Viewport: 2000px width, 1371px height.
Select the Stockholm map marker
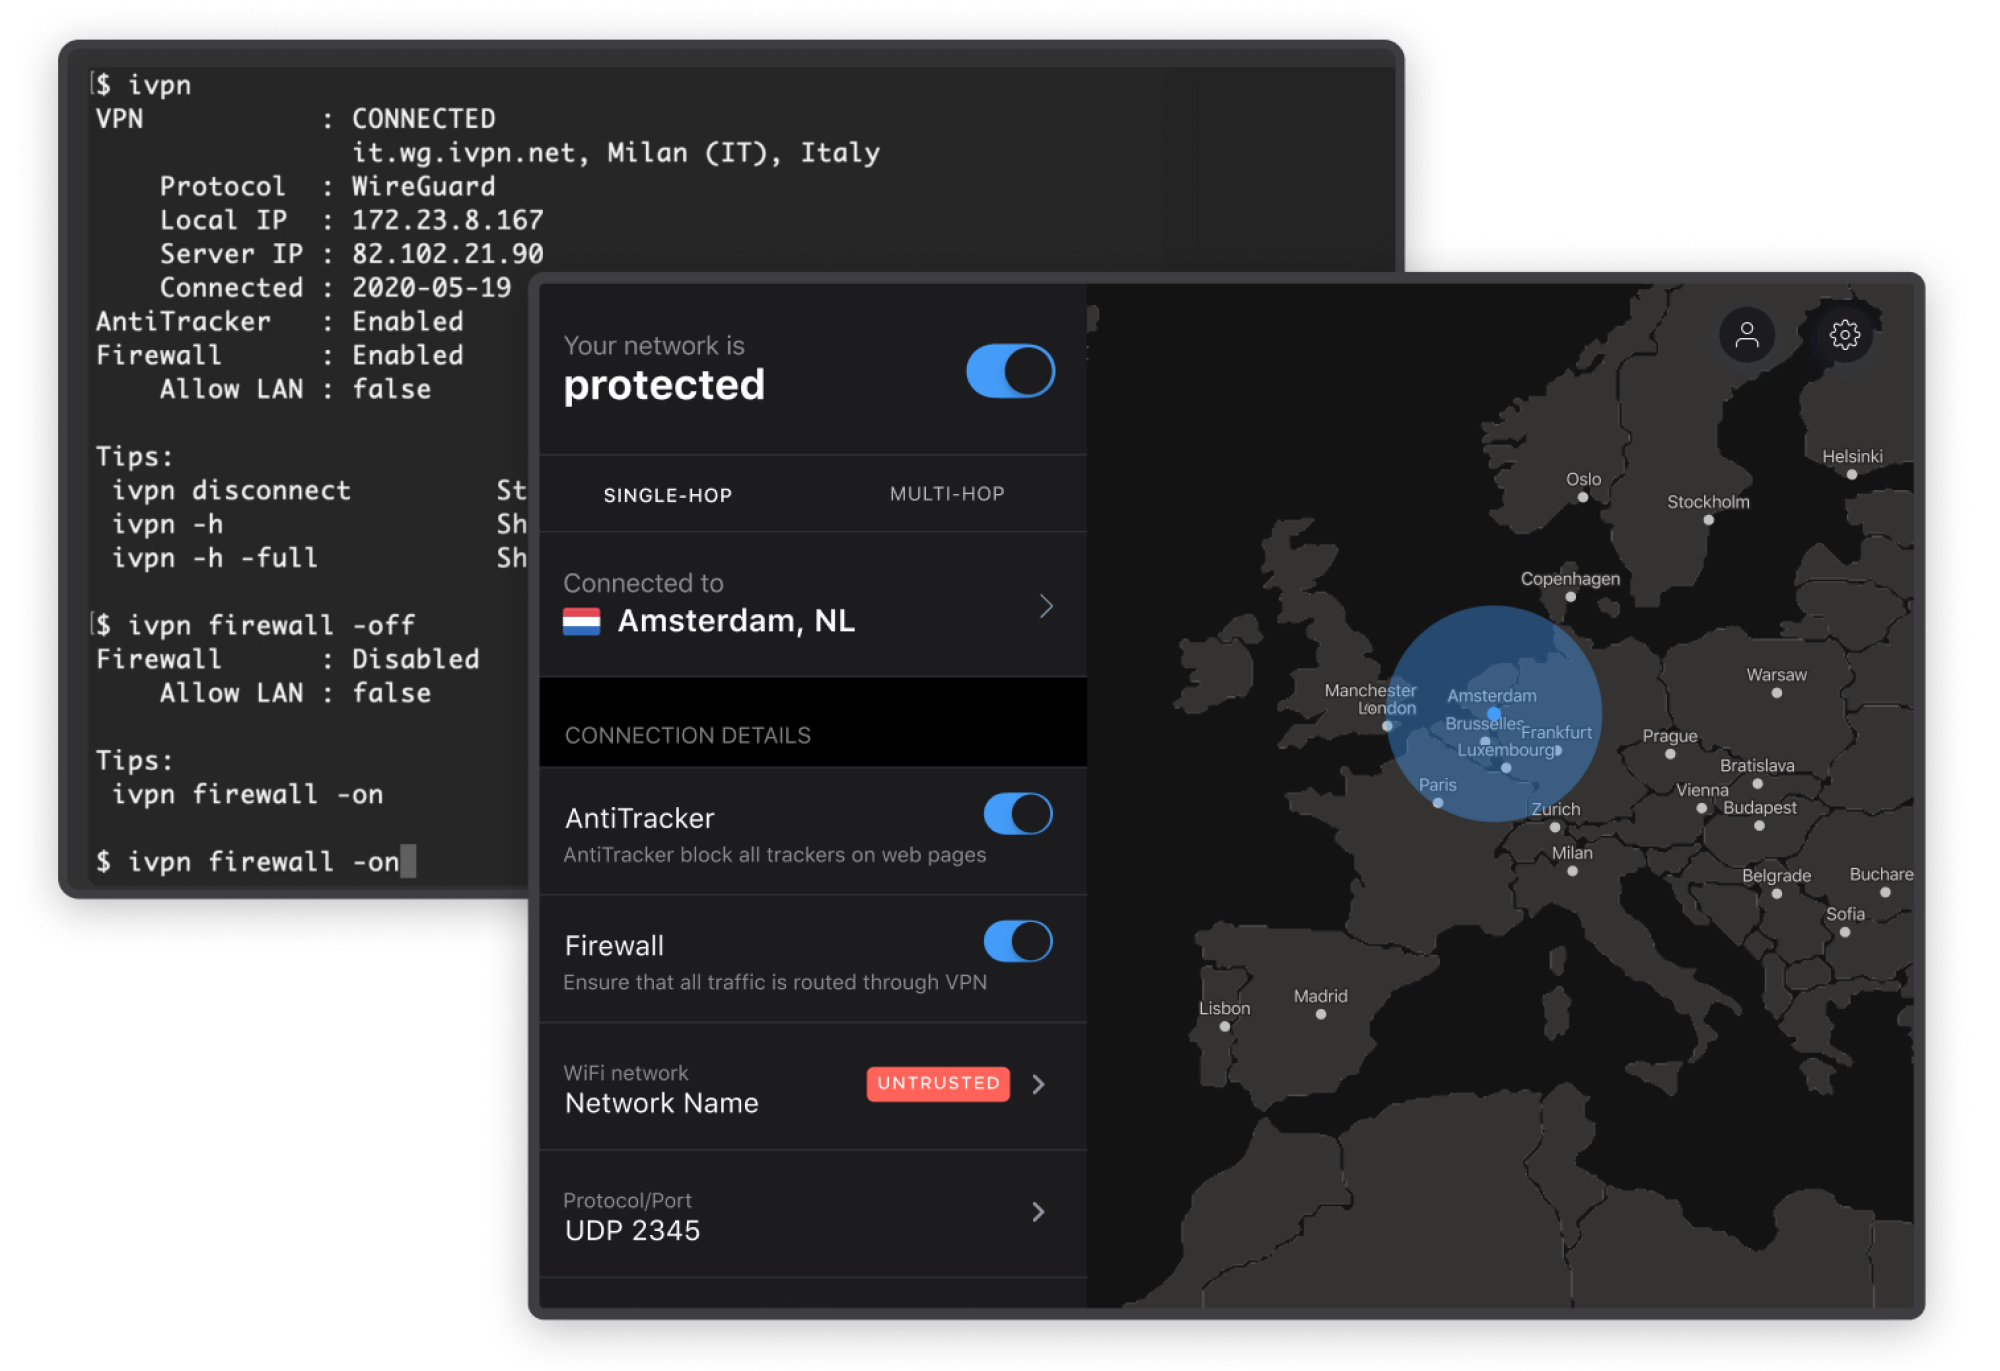[1708, 520]
